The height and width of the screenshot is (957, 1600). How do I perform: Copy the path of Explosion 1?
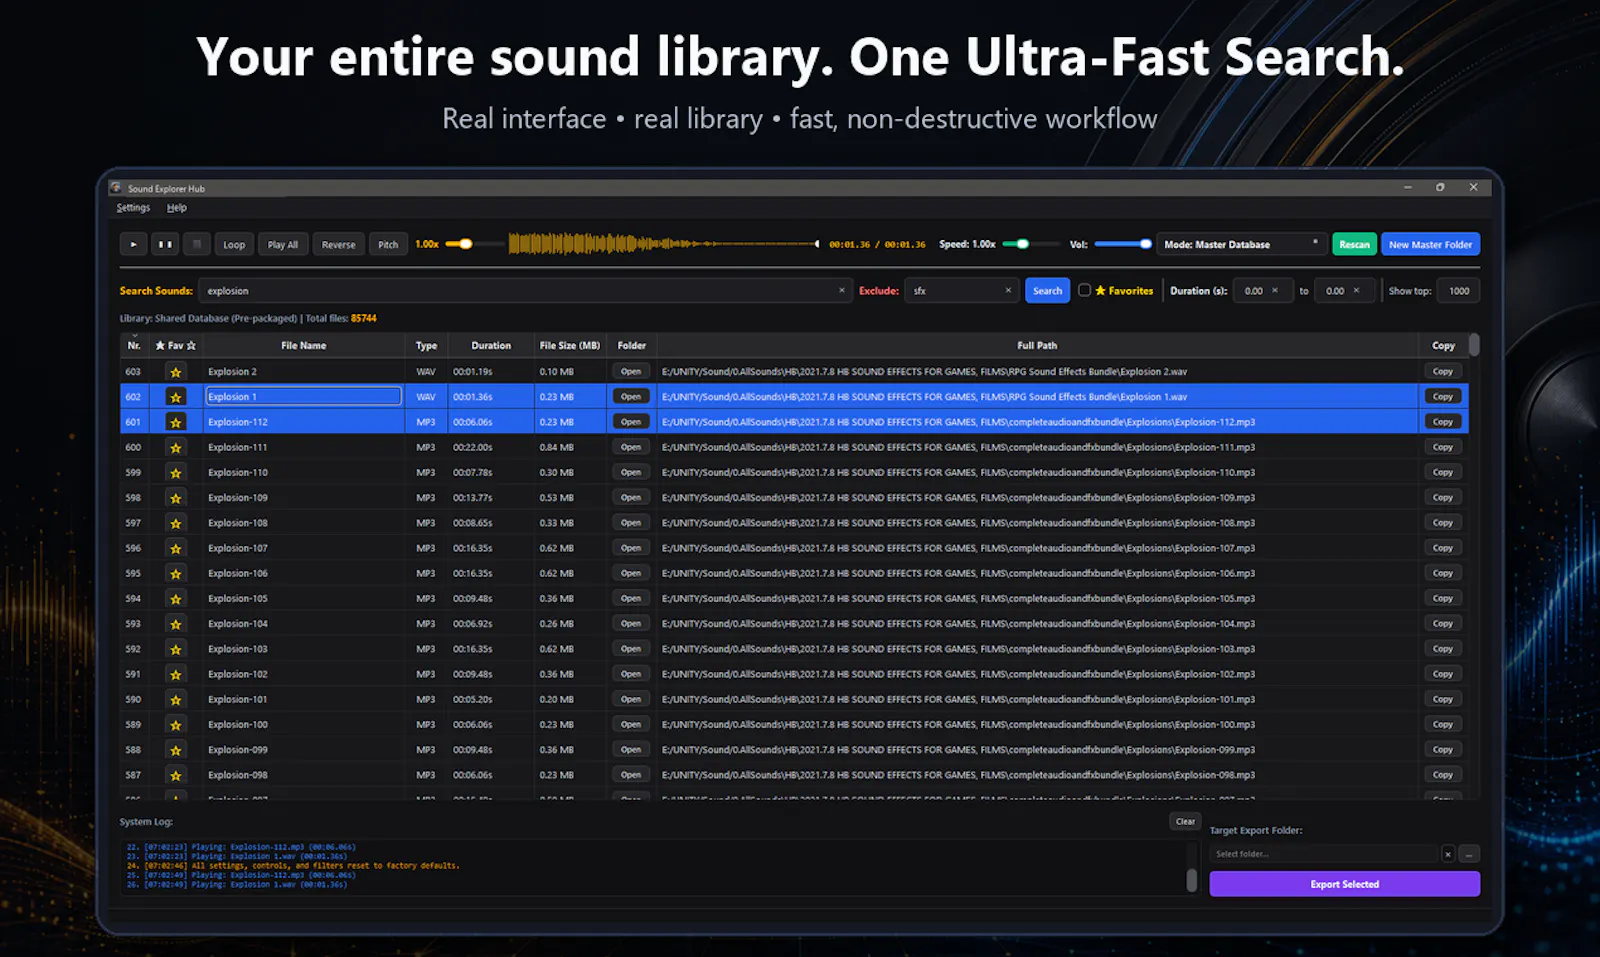(1442, 396)
